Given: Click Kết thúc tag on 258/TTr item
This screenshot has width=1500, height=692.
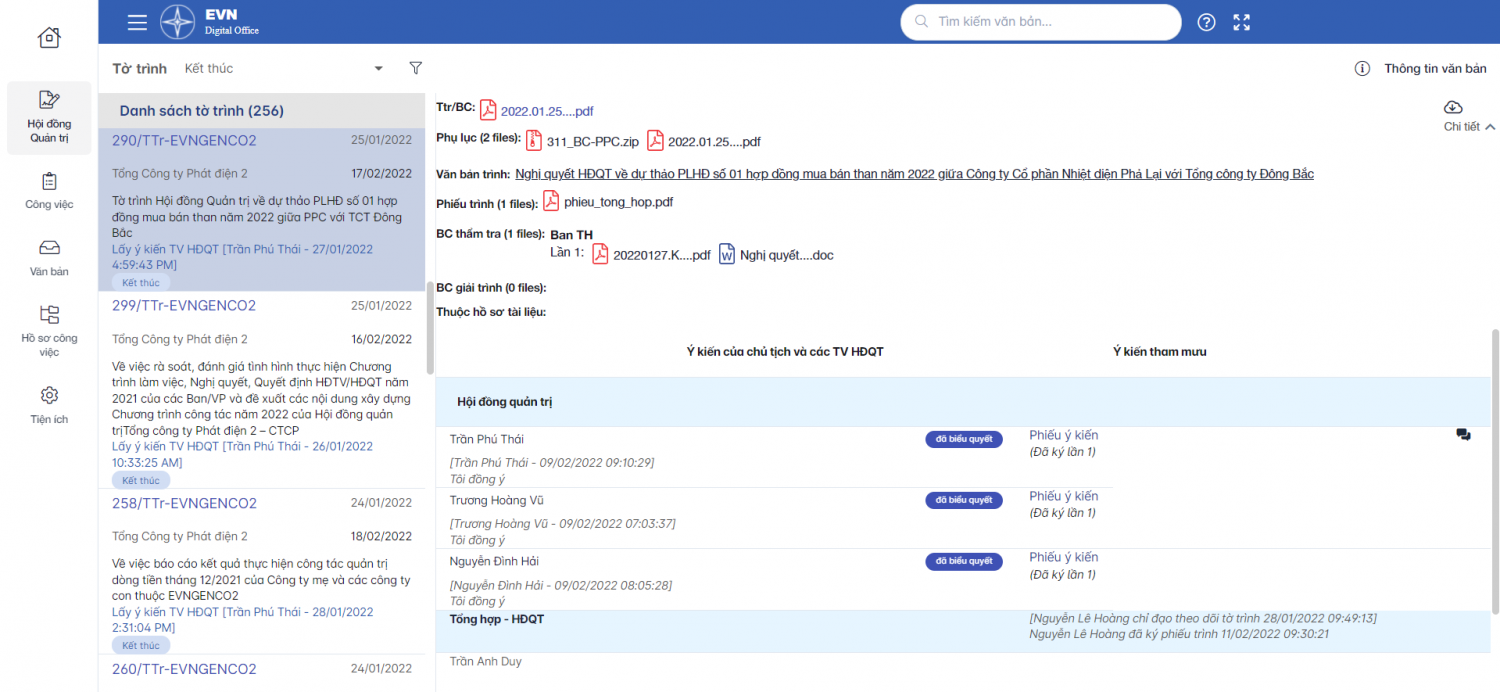Looking at the screenshot, I should pyautogui.click(x=141, y=646).
